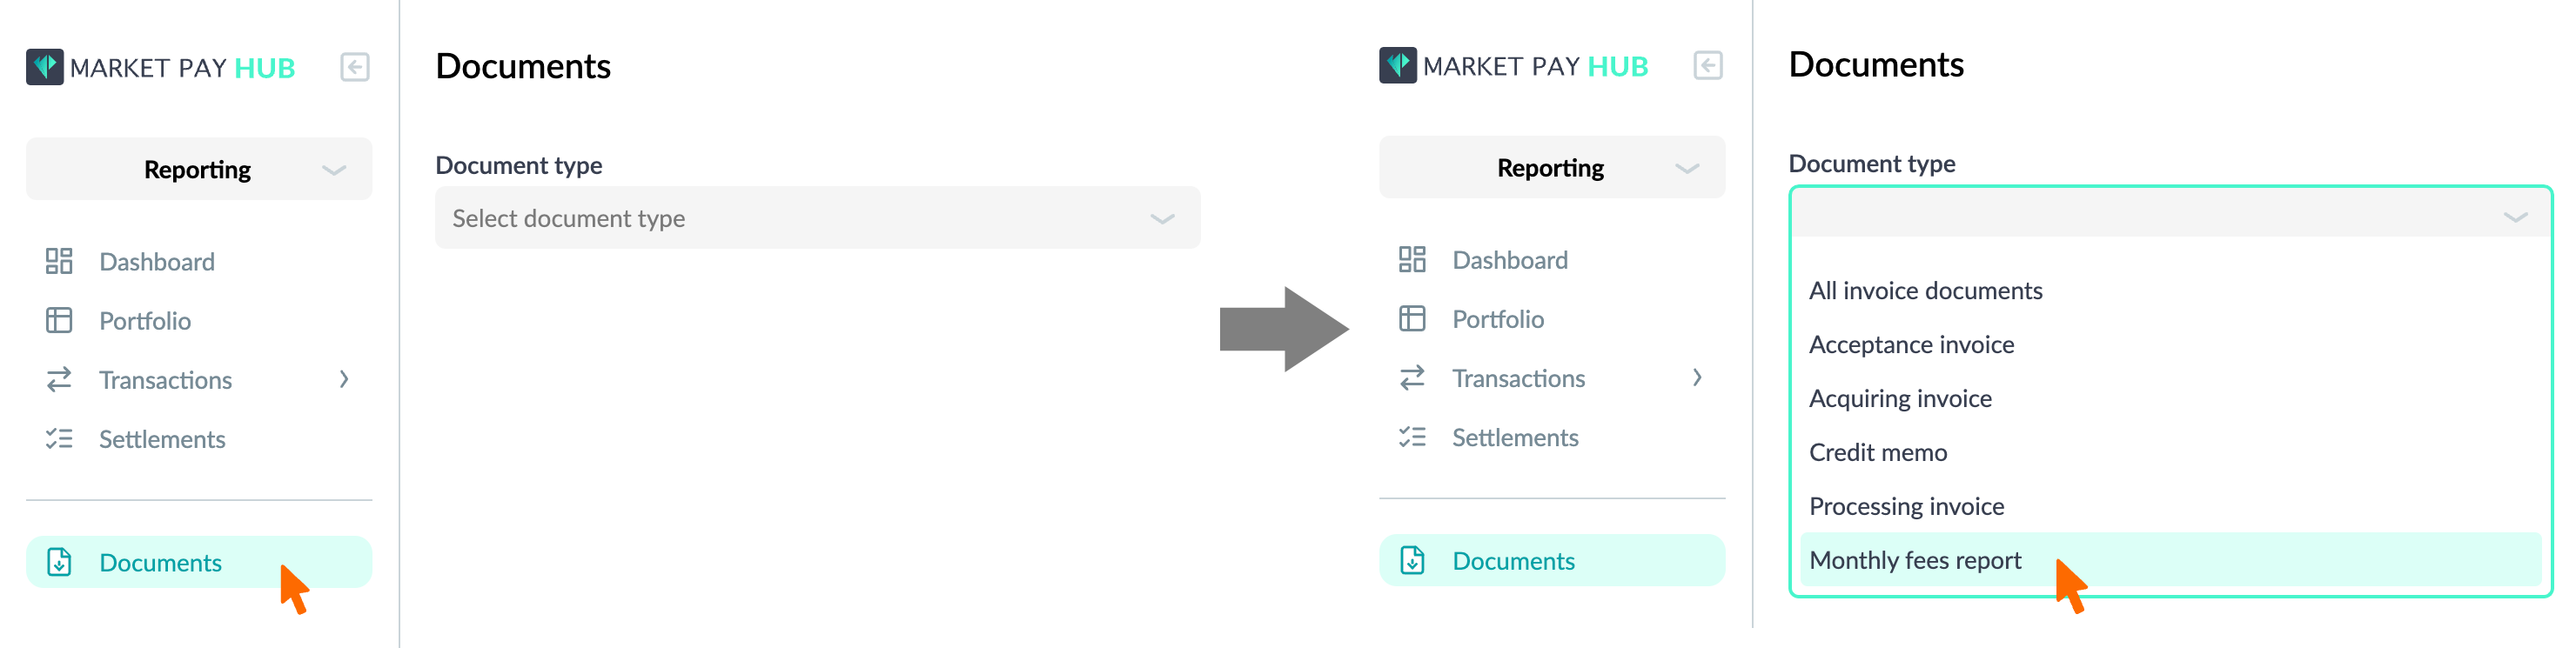
Task: Open Dashboard label in left panel
Action: pyautogui.click(x=157, y=261)
